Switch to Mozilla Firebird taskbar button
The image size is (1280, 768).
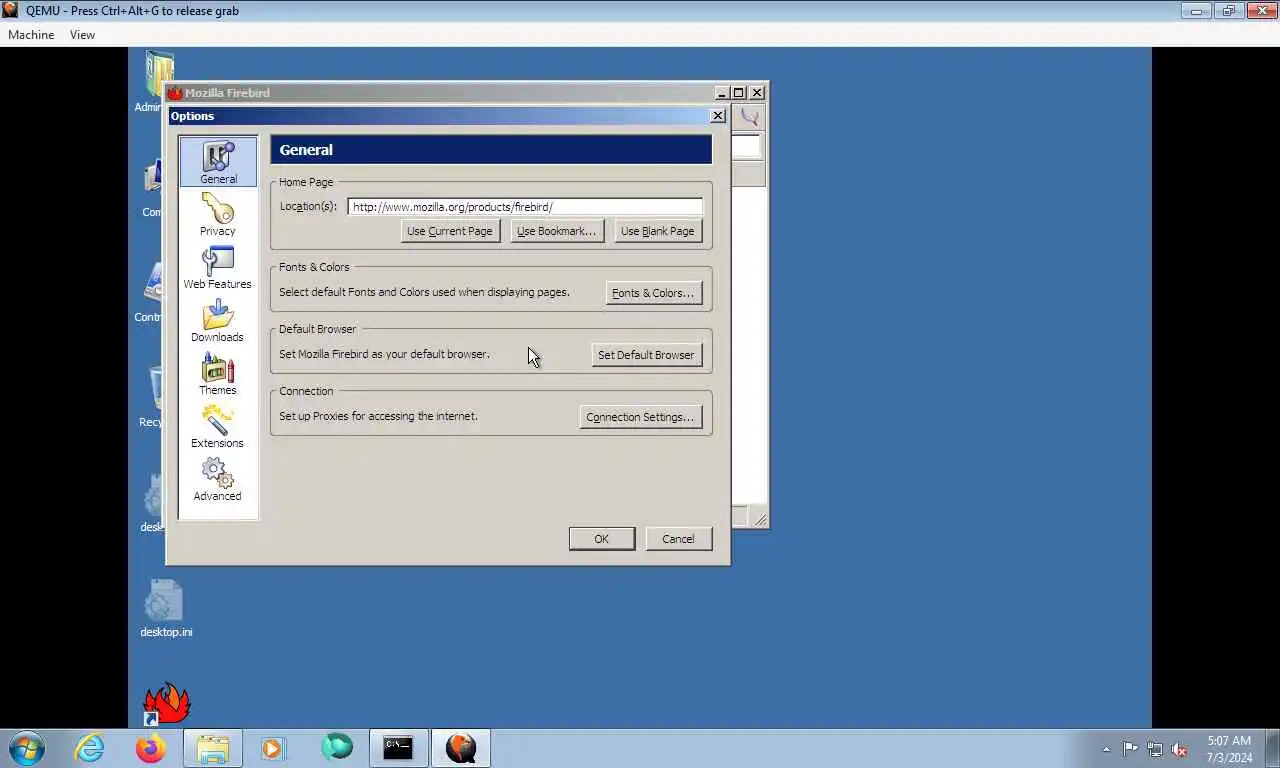460,748
